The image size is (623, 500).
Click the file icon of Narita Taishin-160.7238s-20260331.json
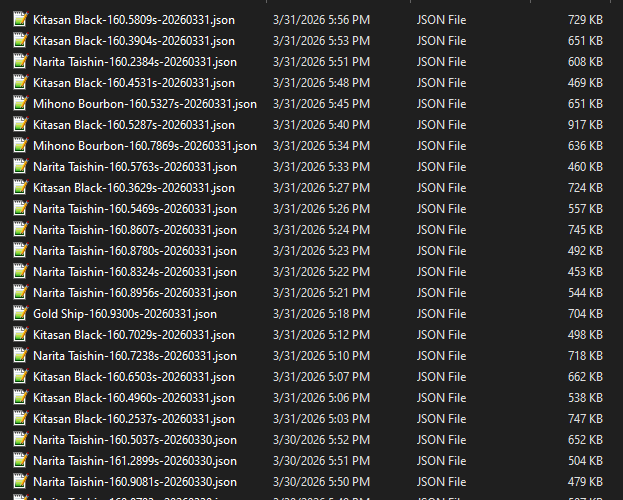(x=21, y=356)
